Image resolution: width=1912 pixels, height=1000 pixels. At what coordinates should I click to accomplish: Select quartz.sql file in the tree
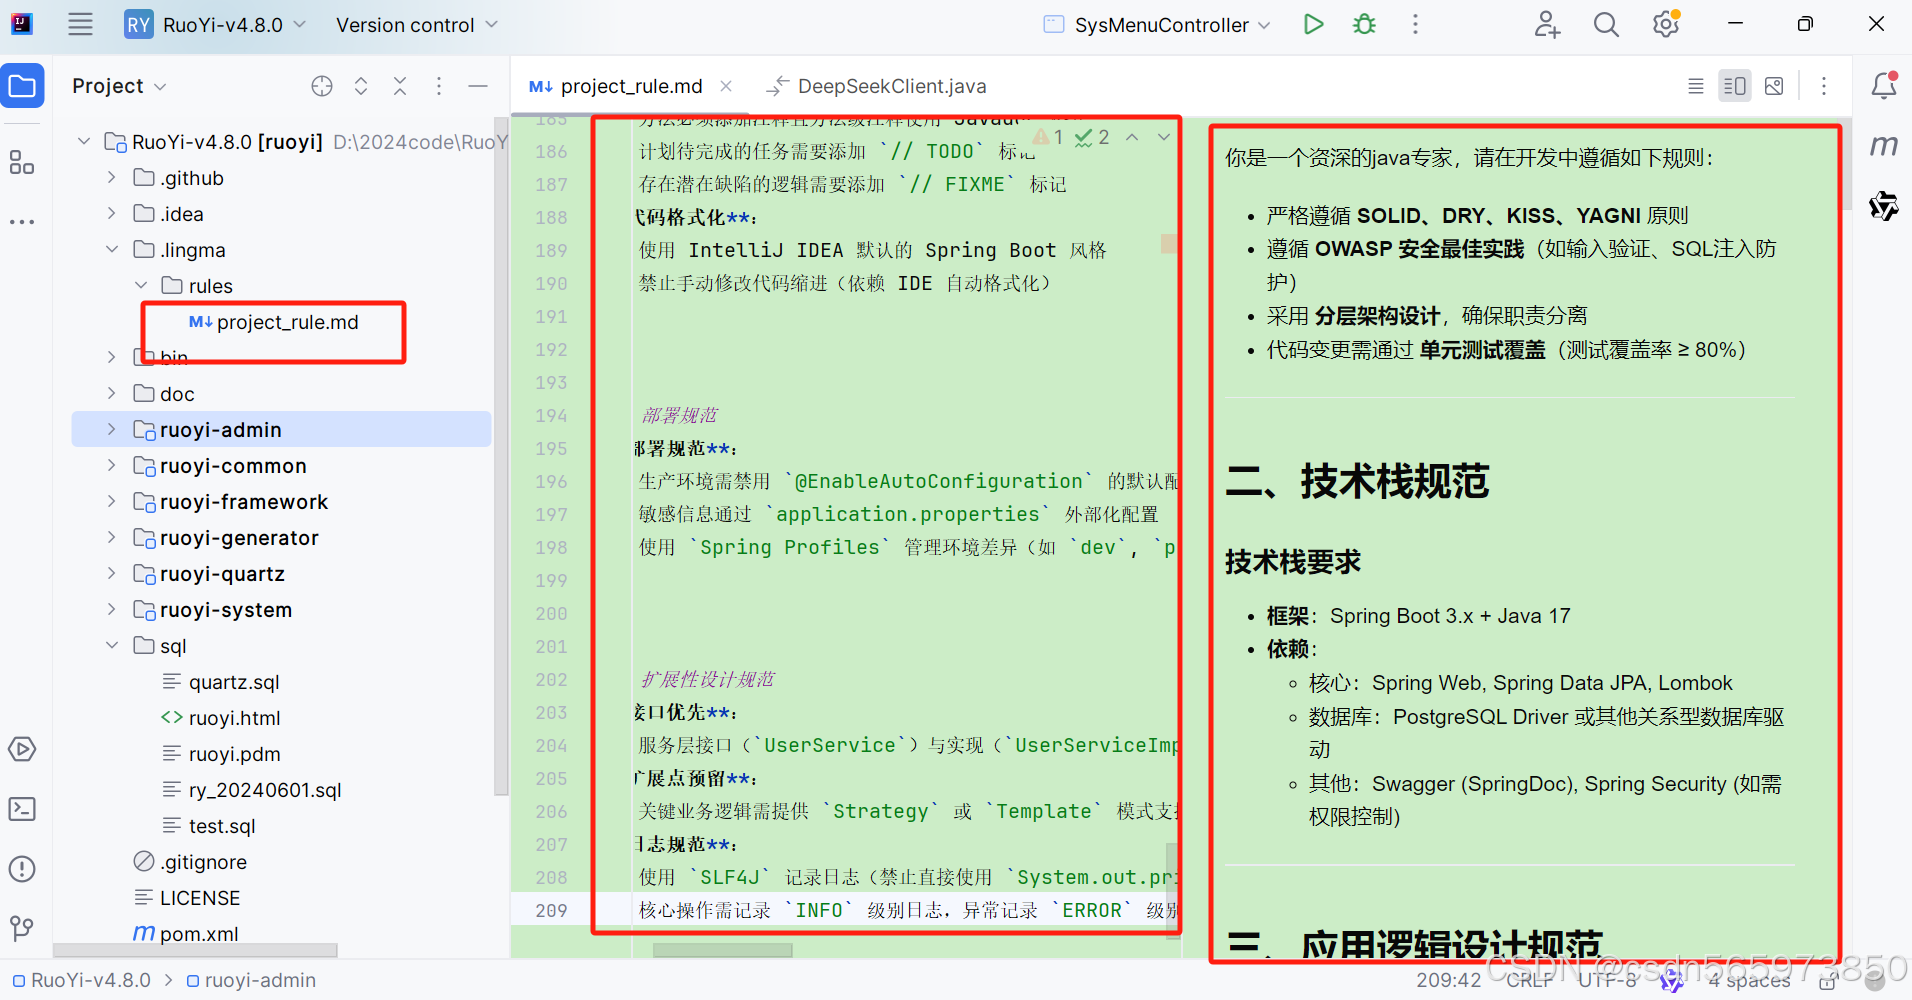click(x=222, y=682)
